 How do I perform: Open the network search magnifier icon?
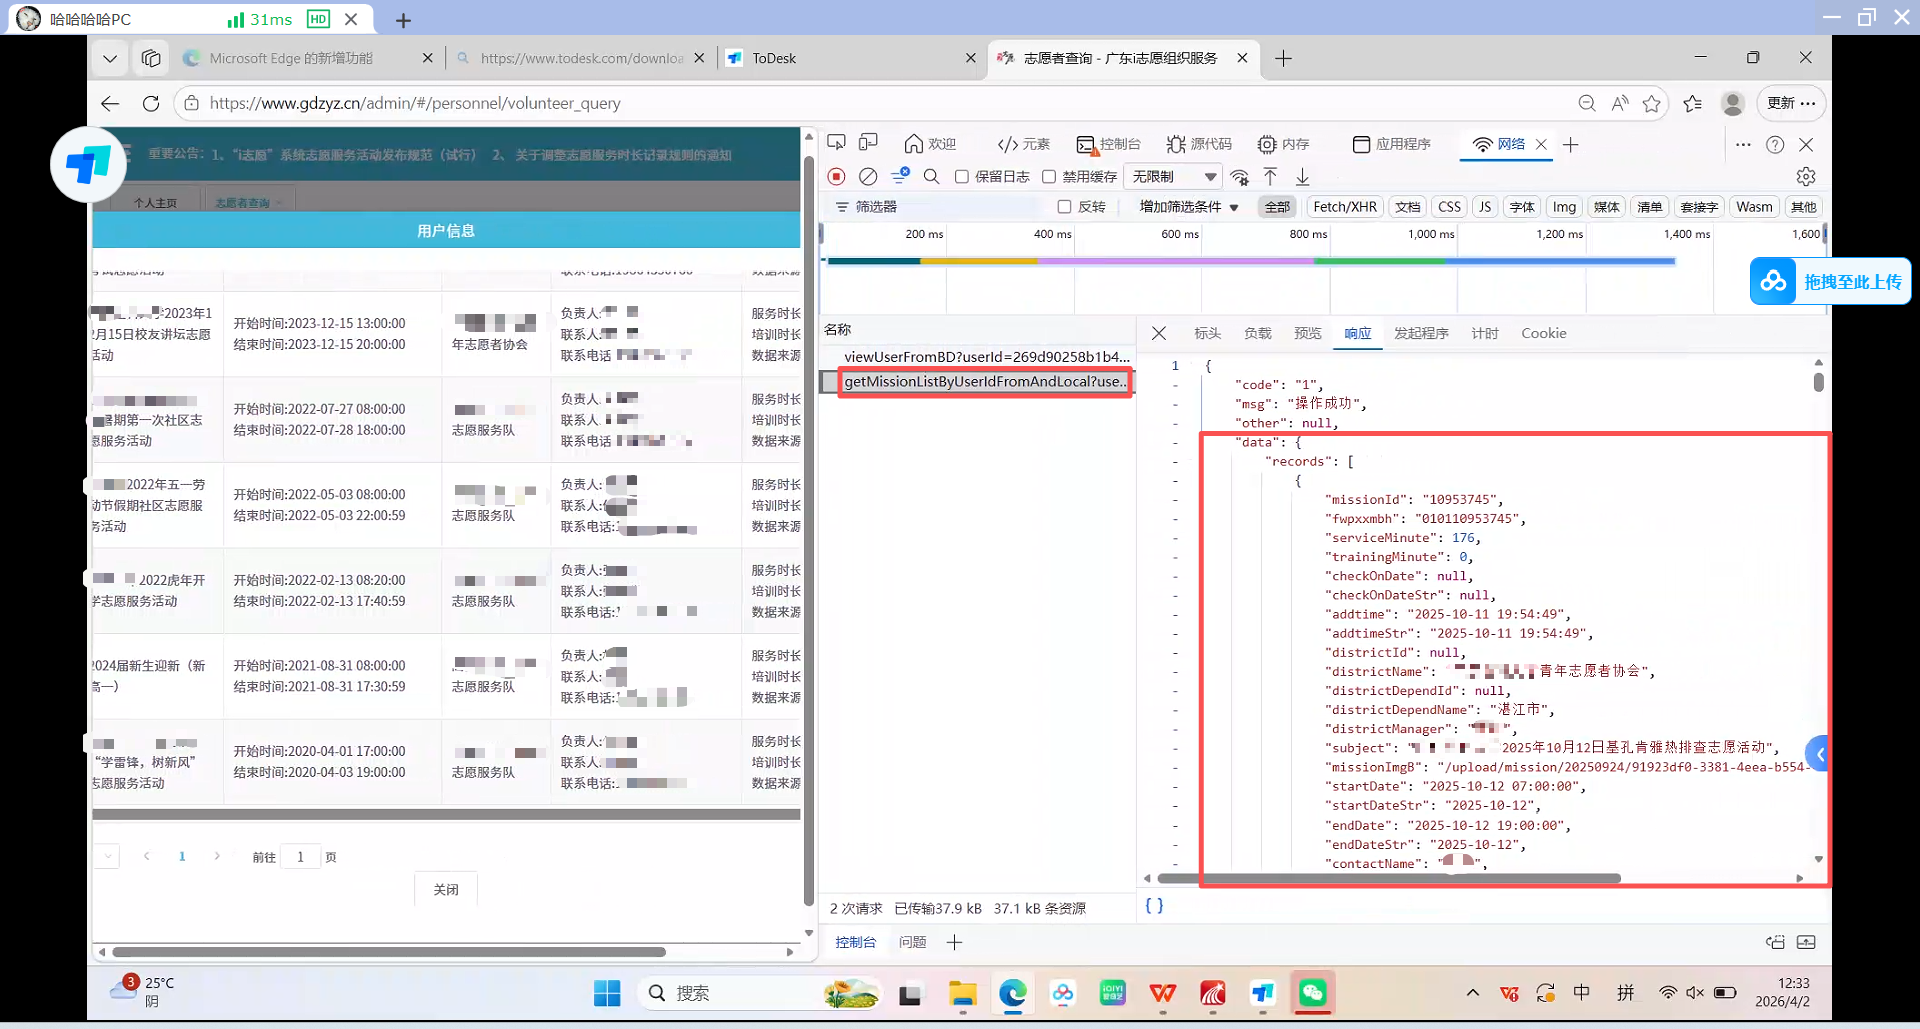[931, 177]
